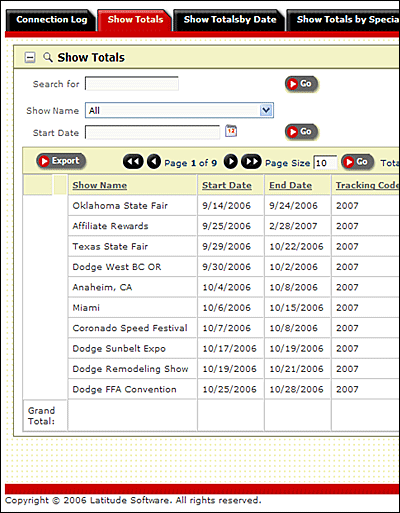Focus the Start Date input field
Screen dimensions: 400x513
(153, 132)
